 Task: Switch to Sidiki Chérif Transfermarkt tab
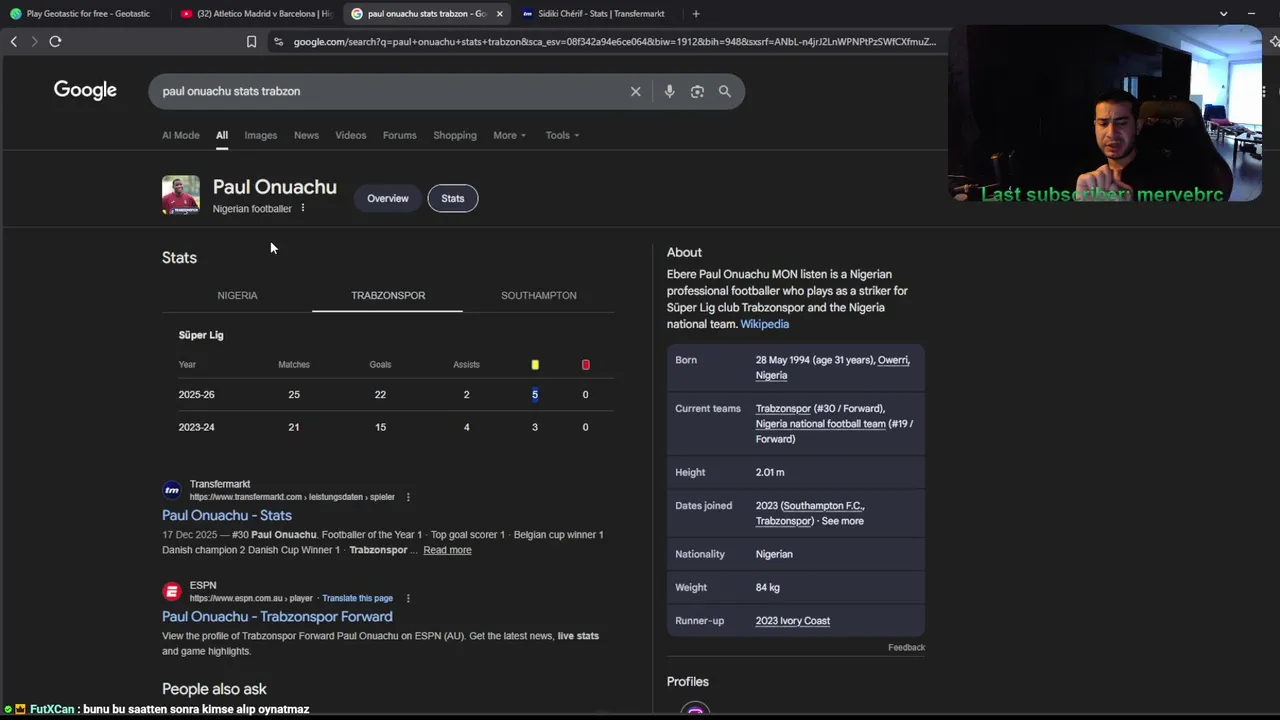pos(593,14)
